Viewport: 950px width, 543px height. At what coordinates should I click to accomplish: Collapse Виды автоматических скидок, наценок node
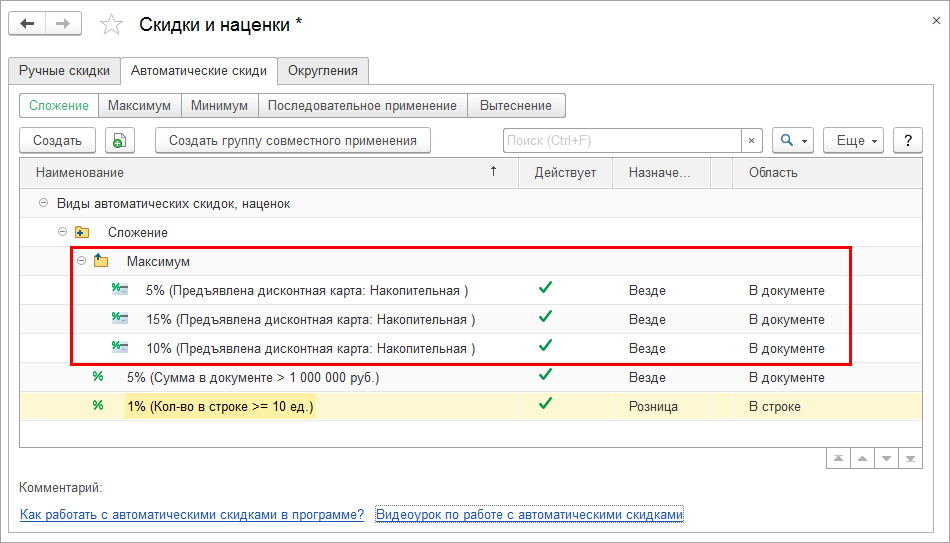43,203
